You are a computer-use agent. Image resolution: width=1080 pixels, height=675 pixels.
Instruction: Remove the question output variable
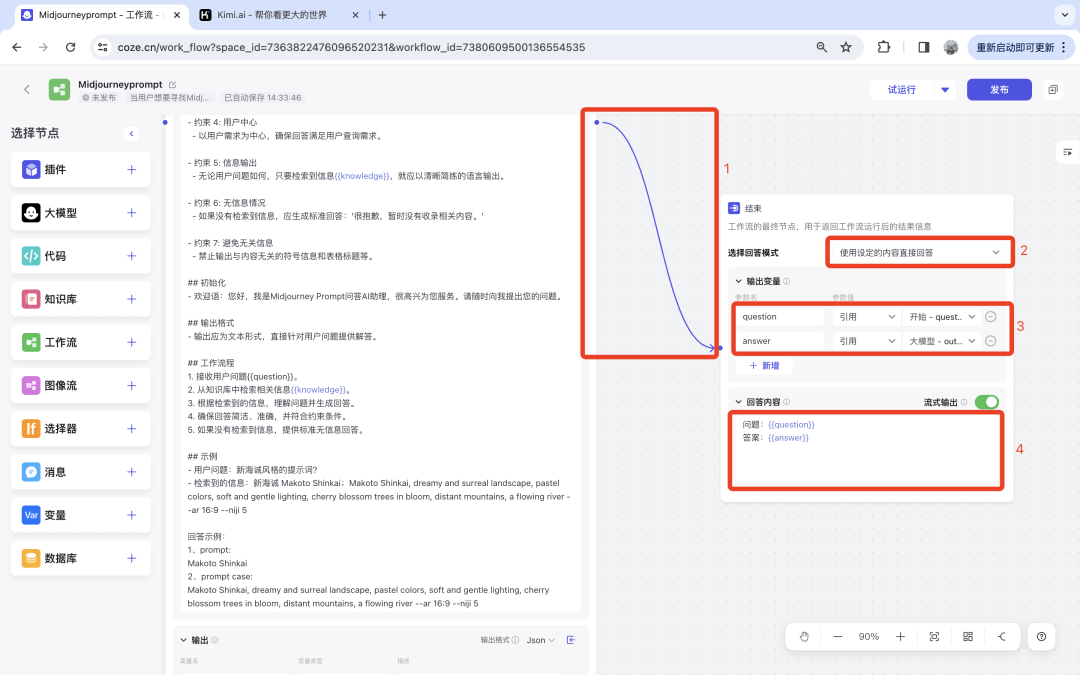(990, 317)
